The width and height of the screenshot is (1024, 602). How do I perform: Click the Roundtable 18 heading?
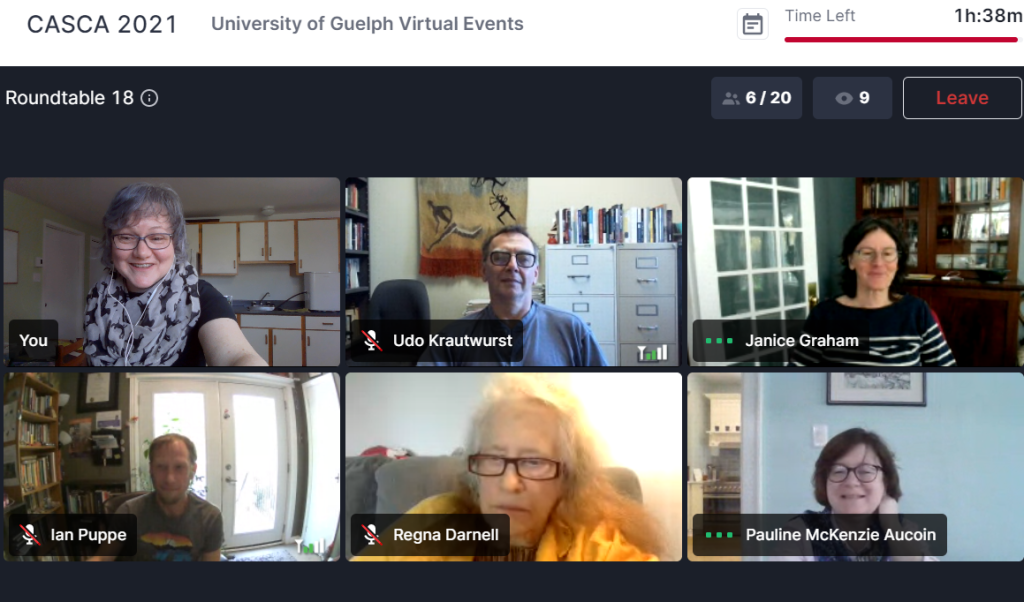coord(69,98)
